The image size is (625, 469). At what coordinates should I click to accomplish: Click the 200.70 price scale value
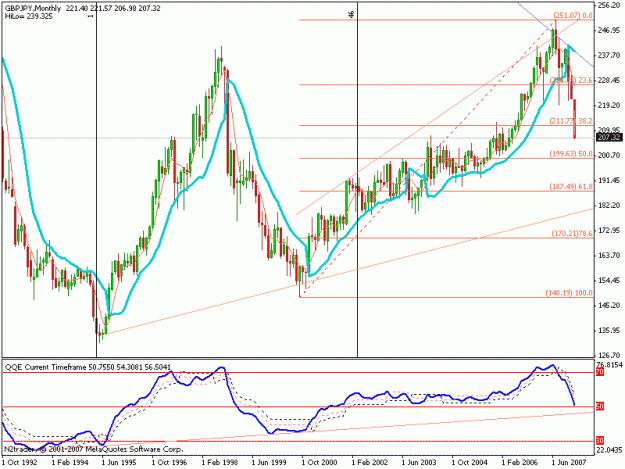pyautogui.click(x=609, y=155)
